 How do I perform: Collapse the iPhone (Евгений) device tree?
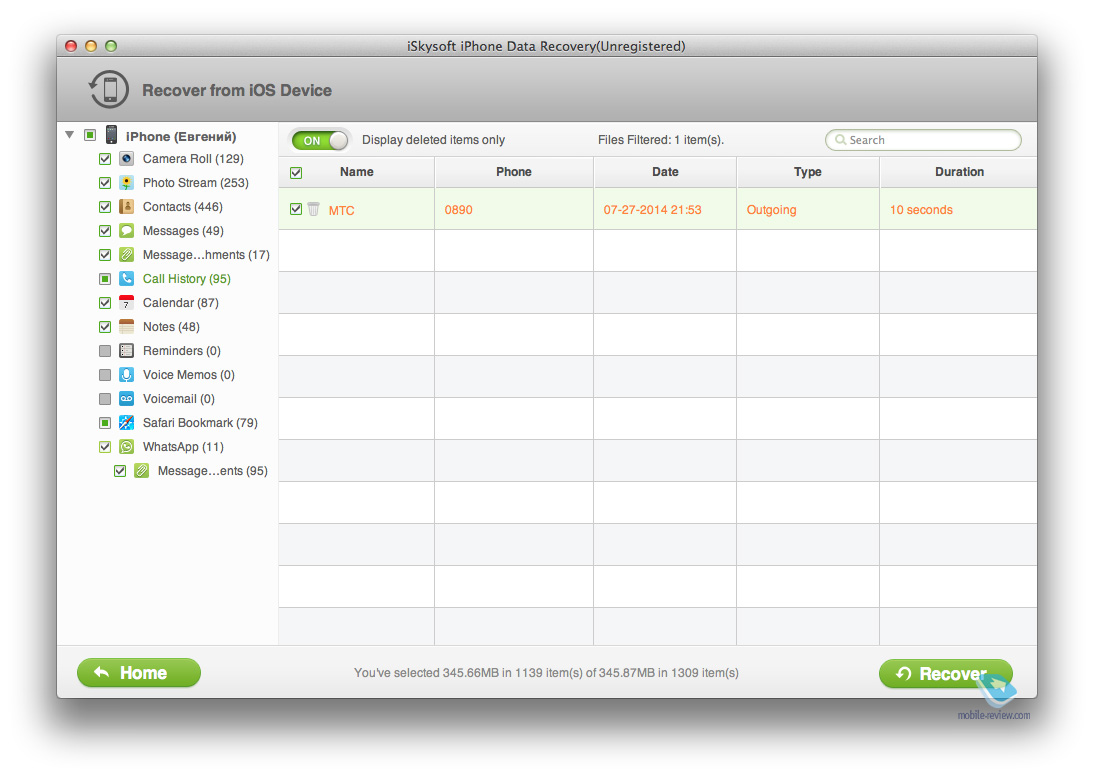(x=70, y=135)
